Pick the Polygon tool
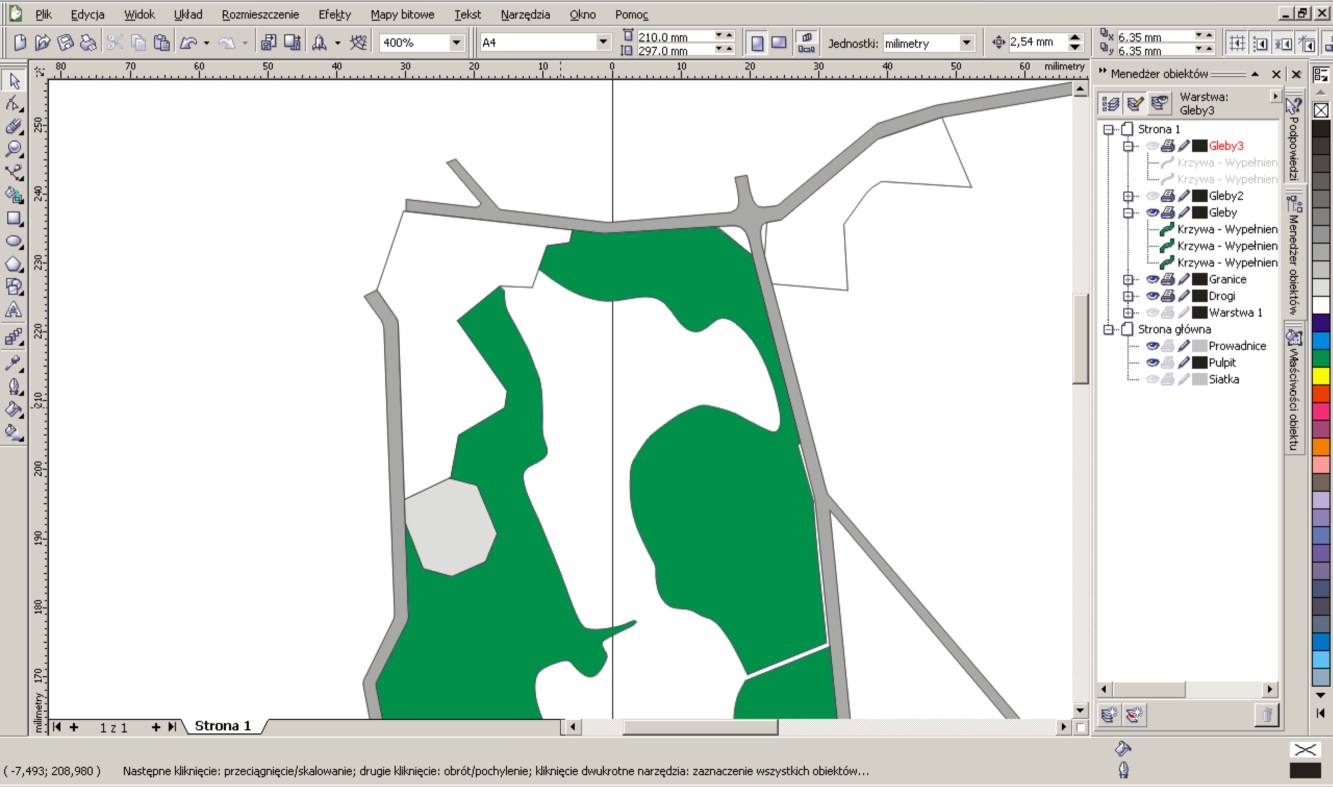 click(14, 264)
